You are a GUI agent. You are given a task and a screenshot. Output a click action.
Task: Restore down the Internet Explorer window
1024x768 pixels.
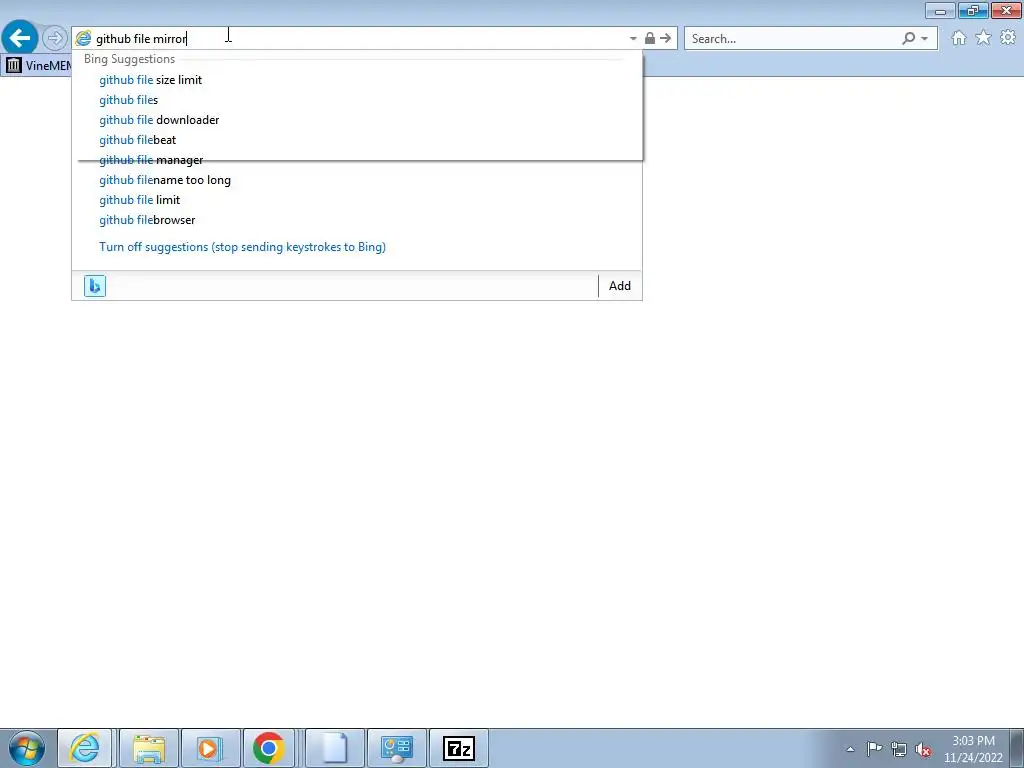[973, 11]
